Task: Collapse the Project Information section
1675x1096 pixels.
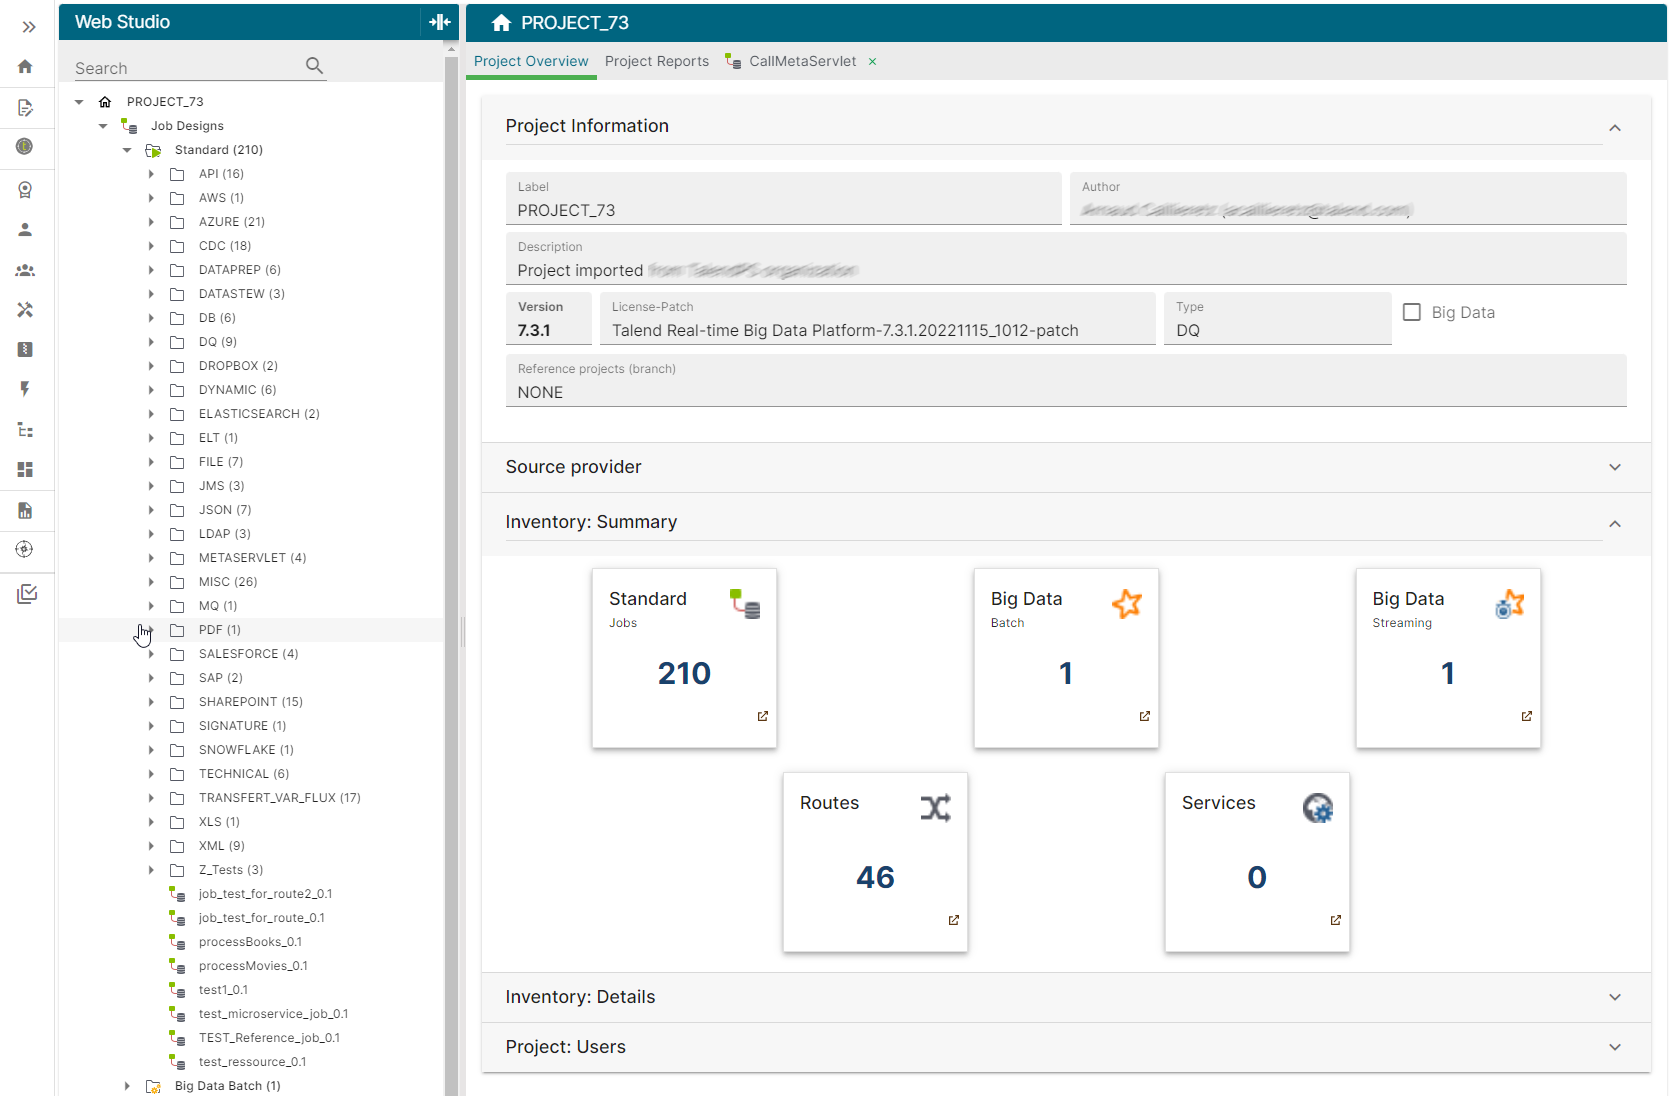Action: 1614,128
